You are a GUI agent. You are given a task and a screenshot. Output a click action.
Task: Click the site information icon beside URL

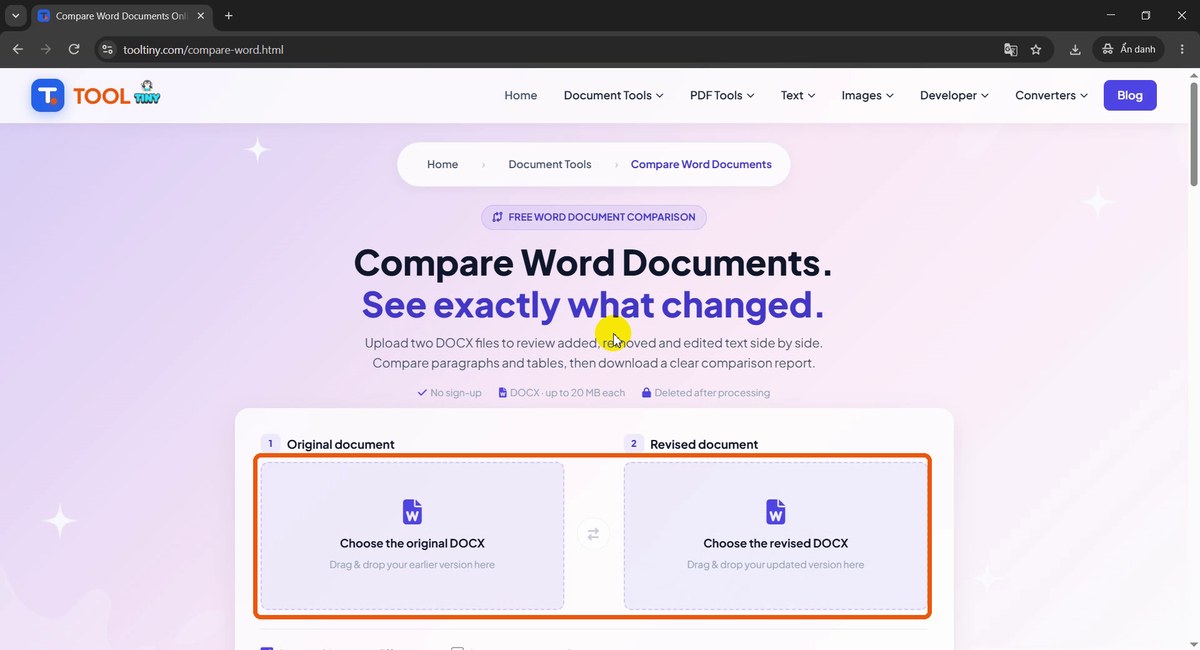tap(109, 49)
